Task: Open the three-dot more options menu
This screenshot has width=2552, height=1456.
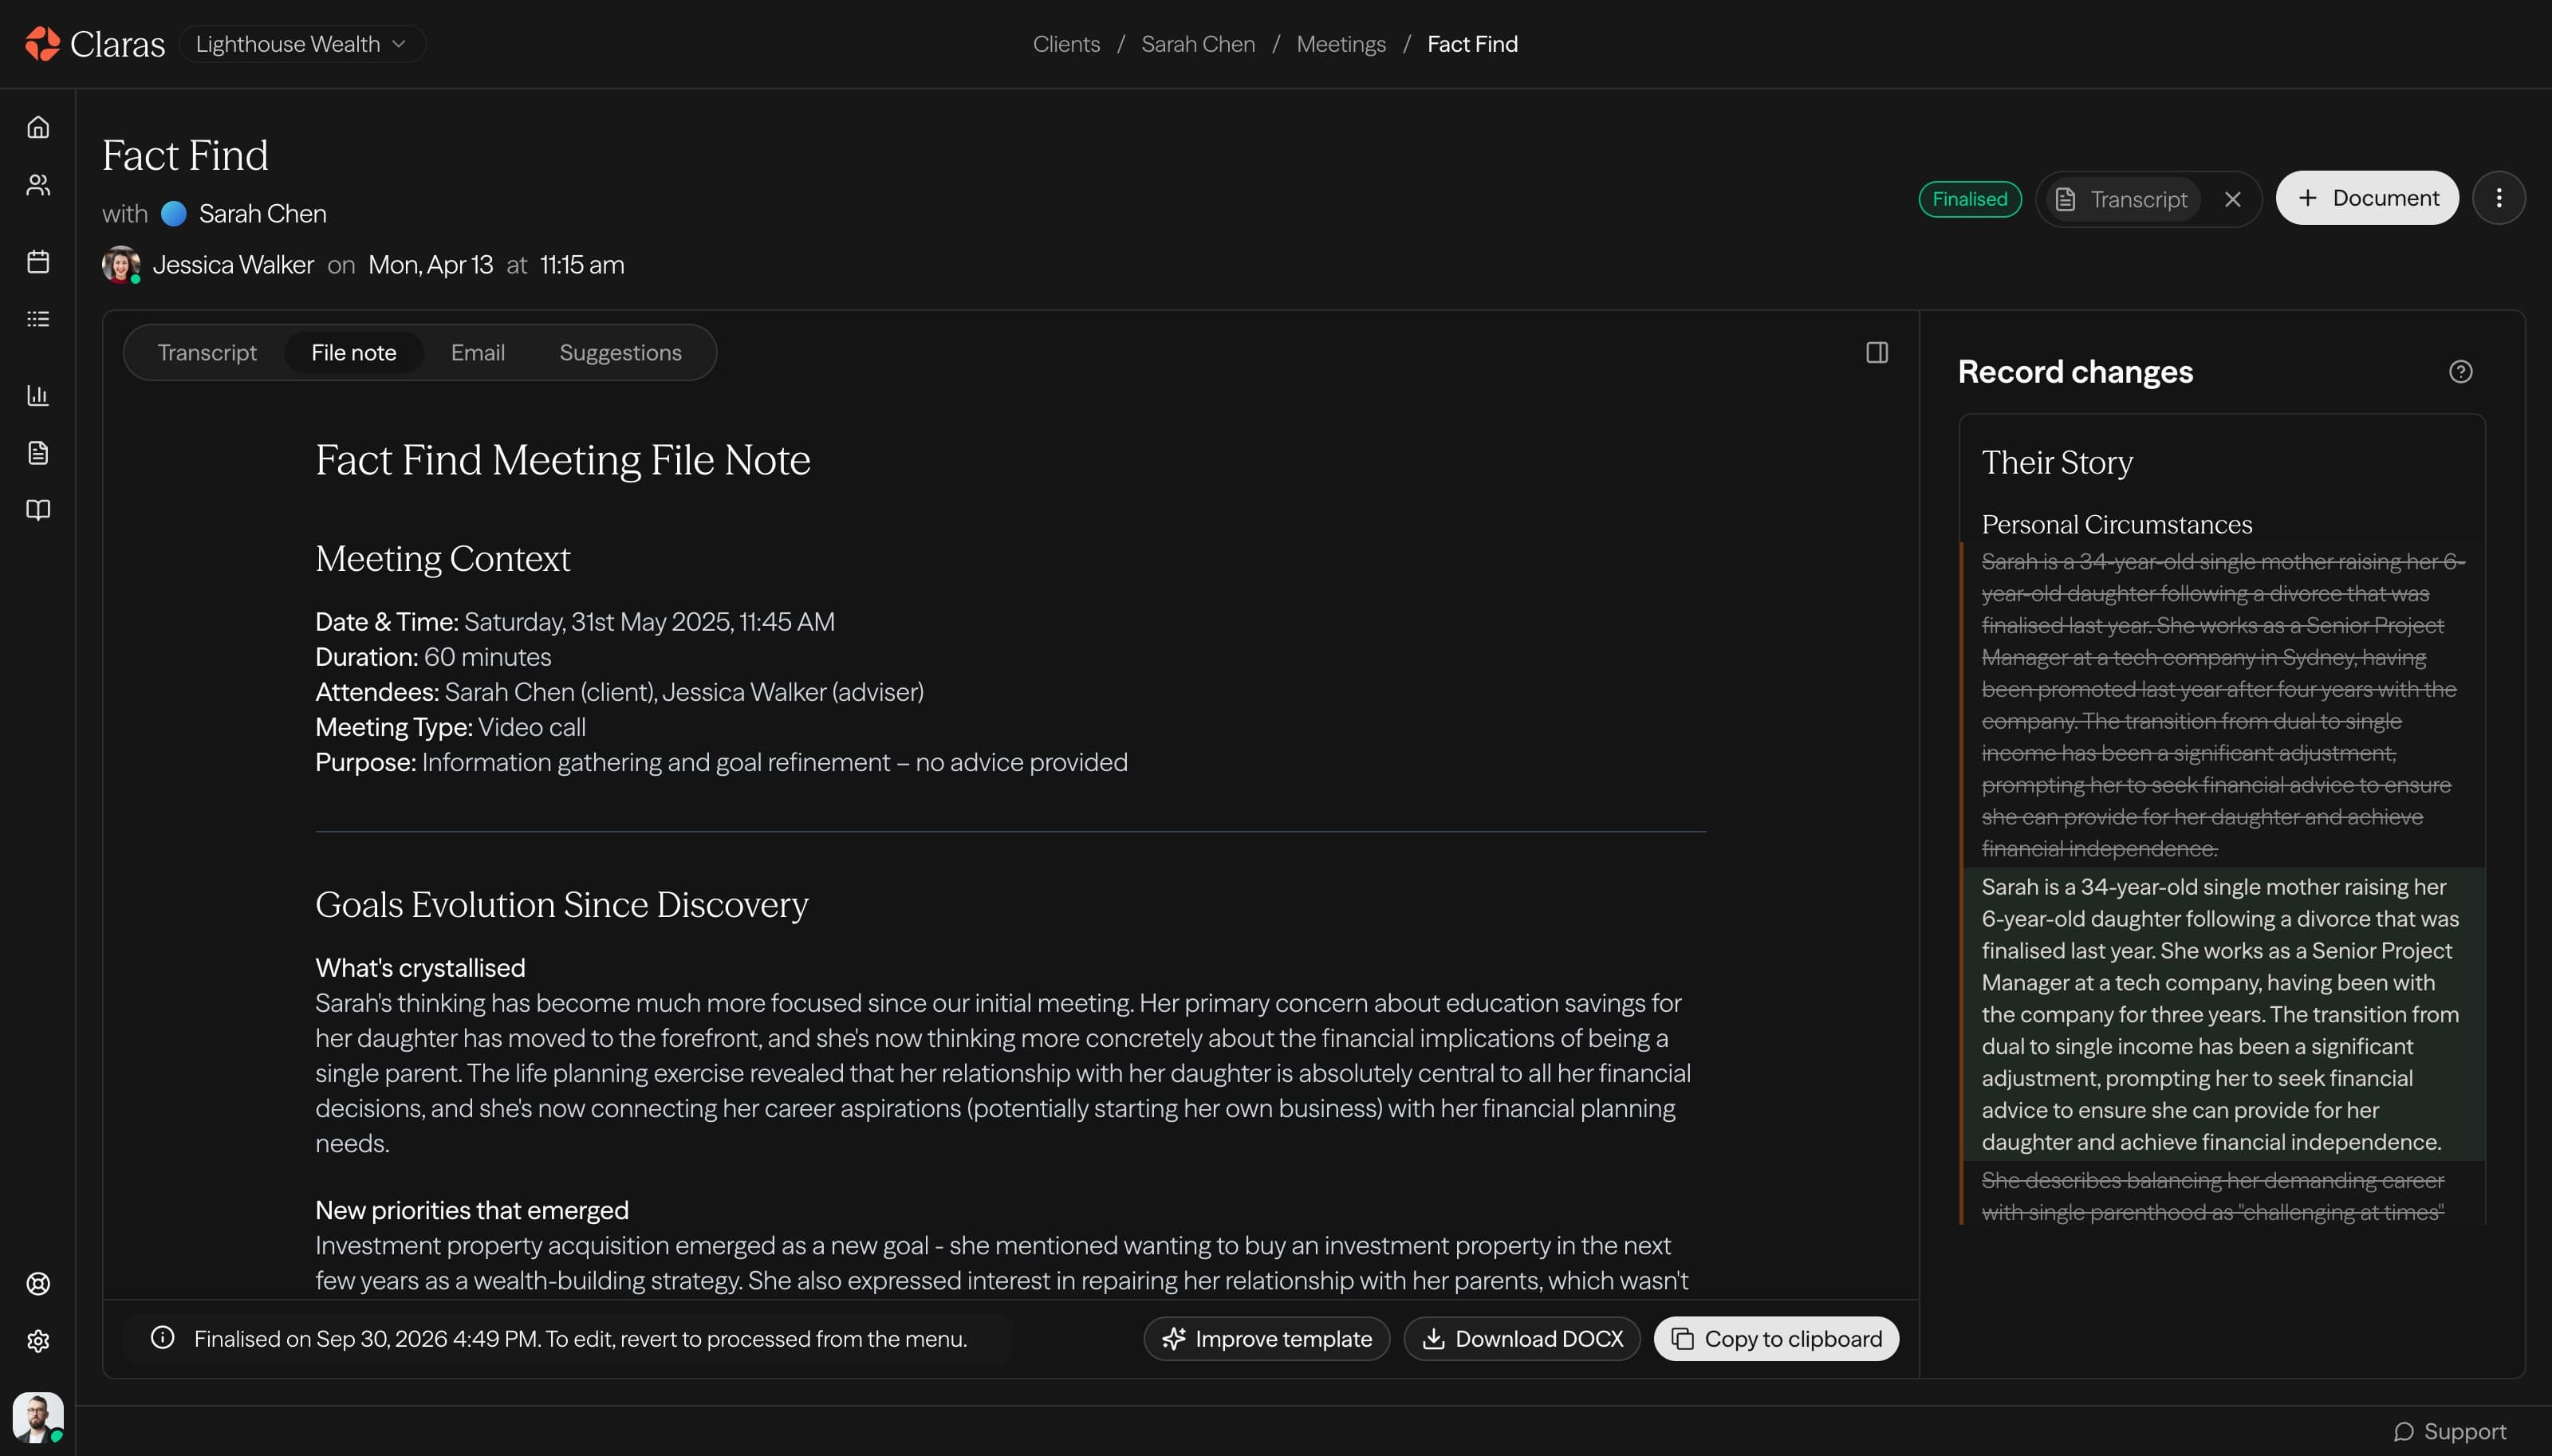Action: tap(2498, 198)
